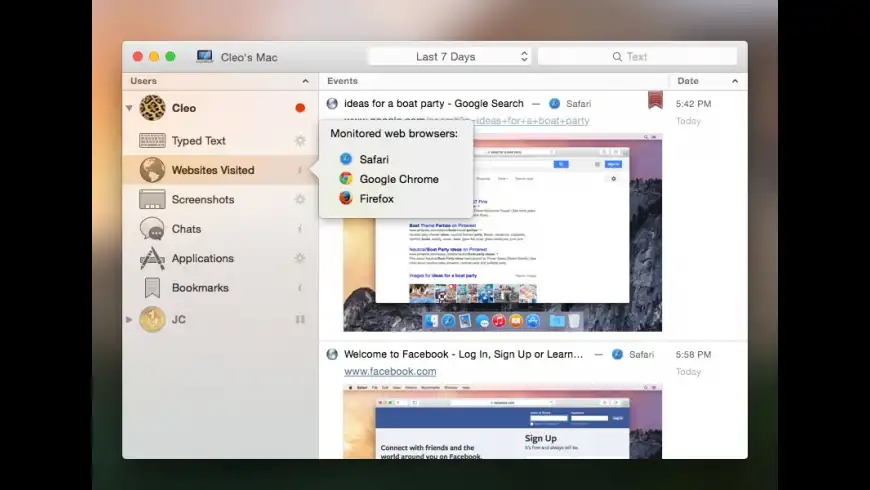
Task: Open the Facebook page screenshot thumbnail
Action: pos(503,421)
